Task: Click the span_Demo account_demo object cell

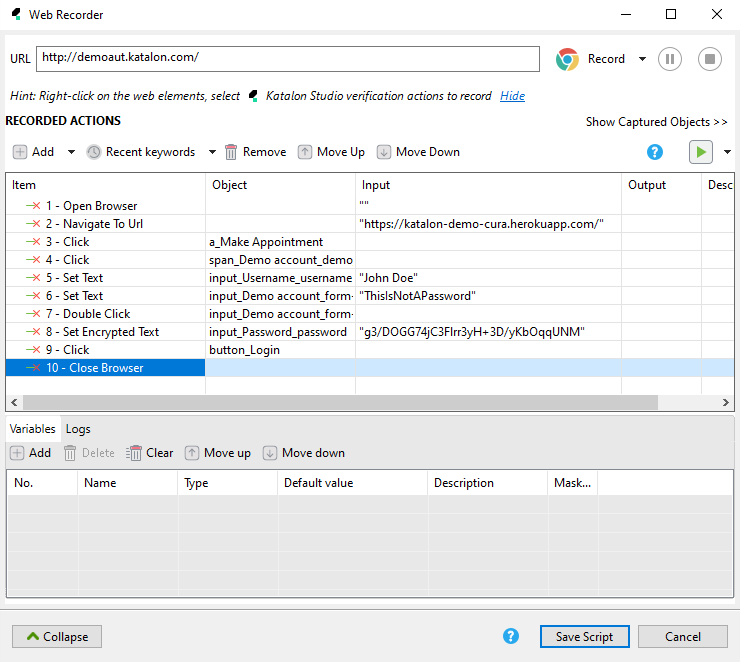Action: click(x=280, y=260)
